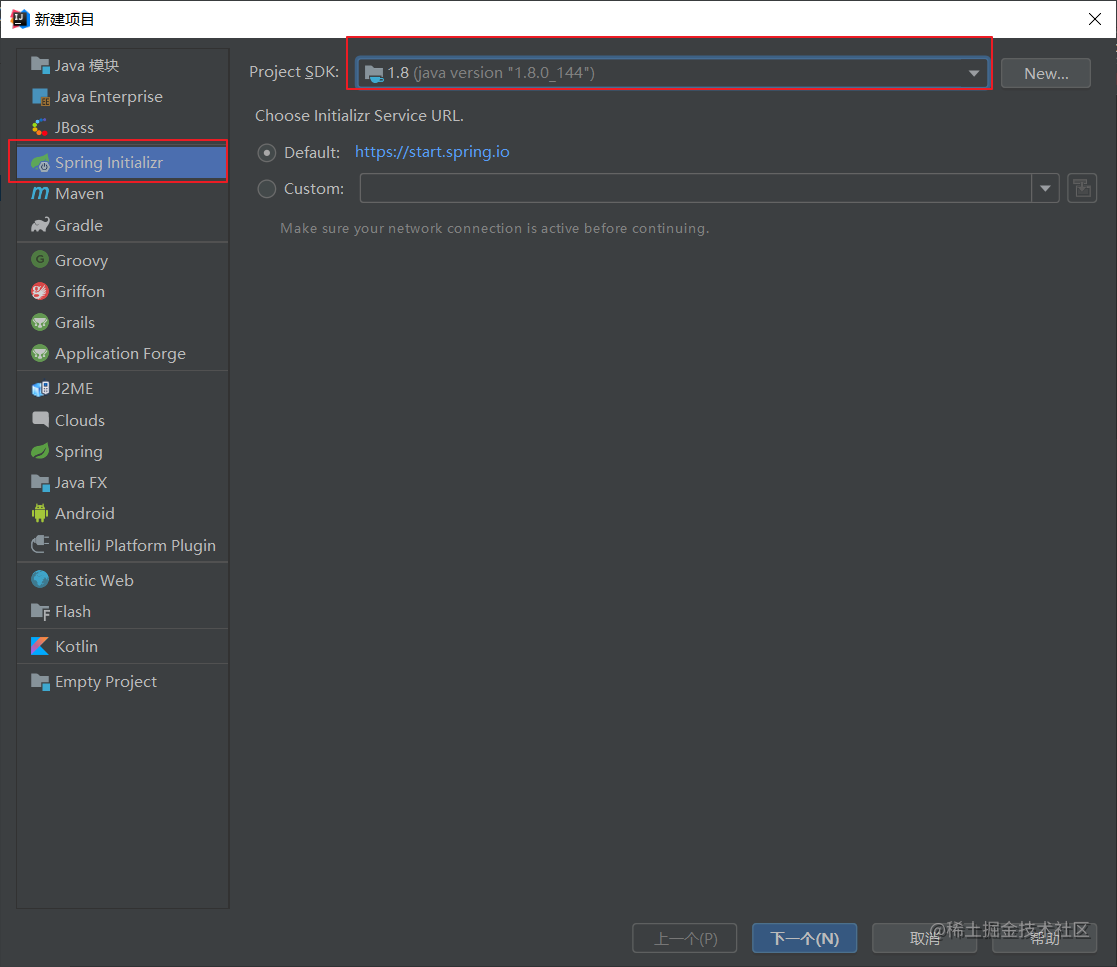Click the 取消 cancel button

pos(925,938)
